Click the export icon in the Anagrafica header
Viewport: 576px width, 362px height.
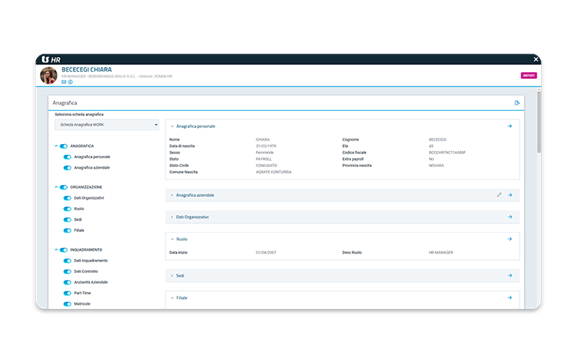(517, 103)
